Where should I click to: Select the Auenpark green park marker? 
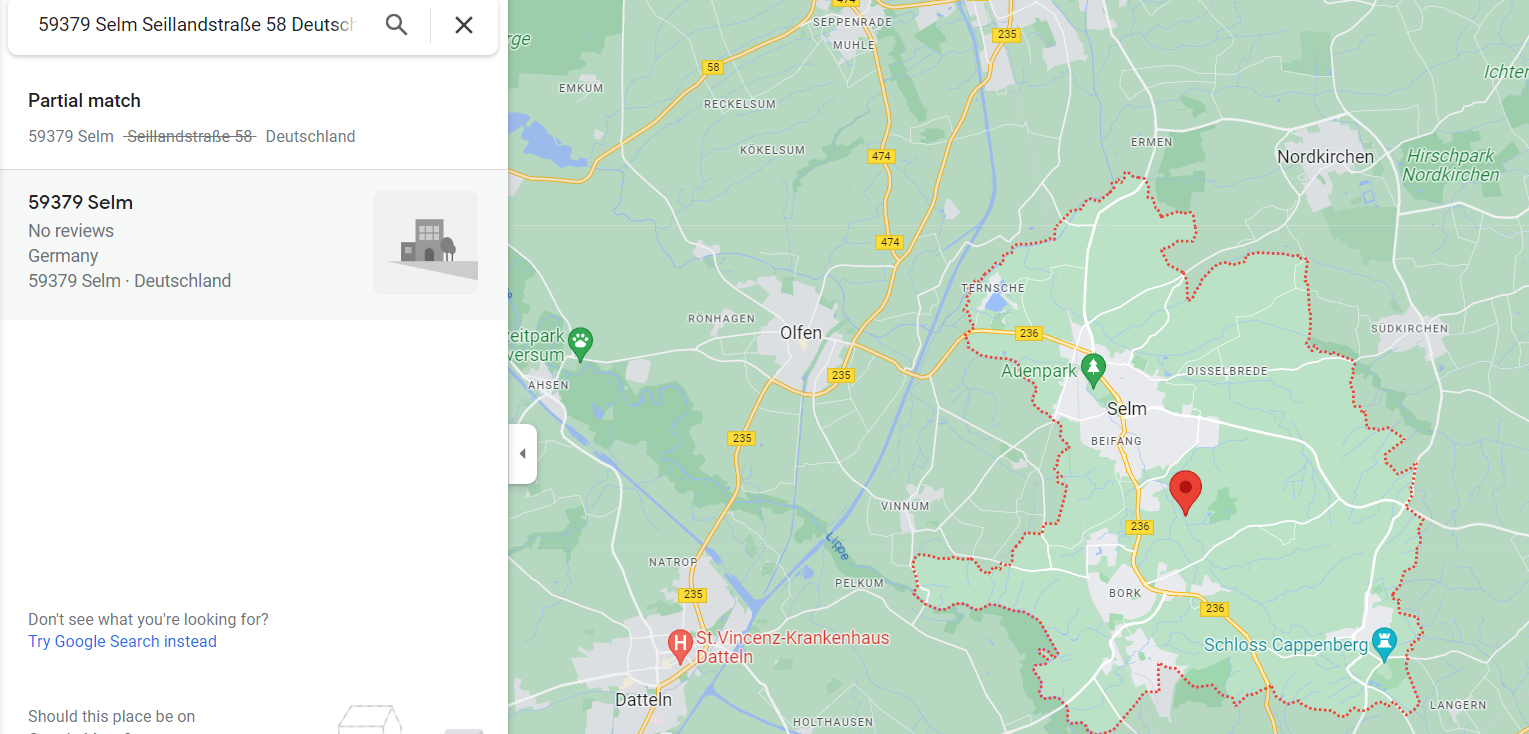[x=1093, y=369]
